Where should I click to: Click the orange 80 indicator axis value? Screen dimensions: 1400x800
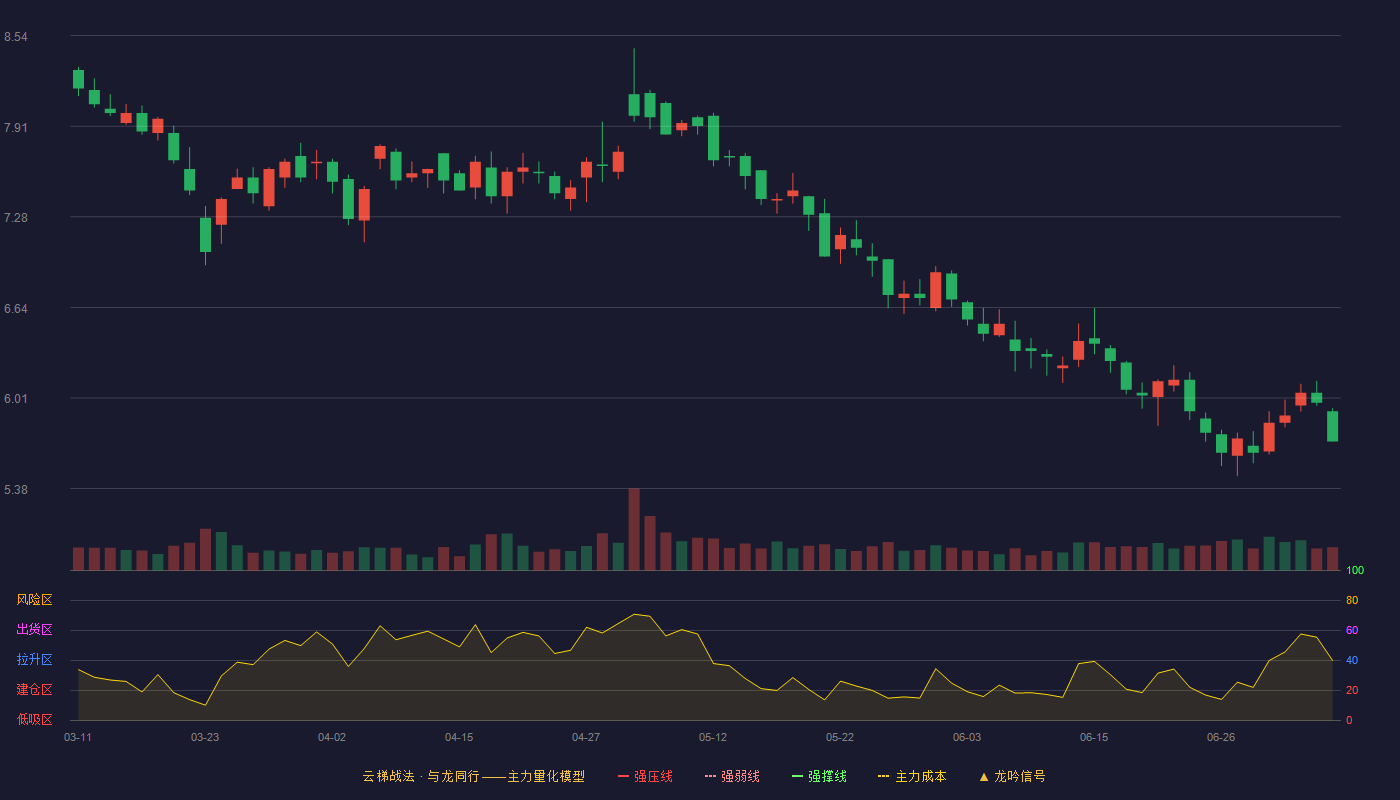point(1352,600)
